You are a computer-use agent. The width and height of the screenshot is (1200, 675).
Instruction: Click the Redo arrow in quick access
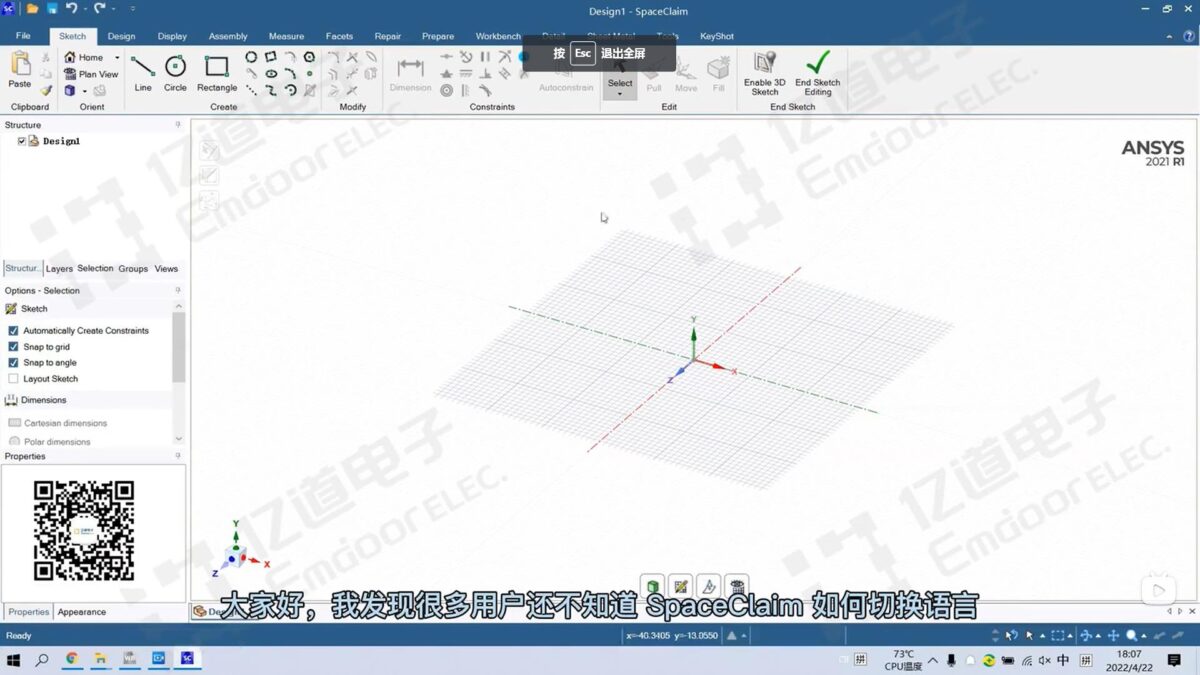[x=100, y=8]
